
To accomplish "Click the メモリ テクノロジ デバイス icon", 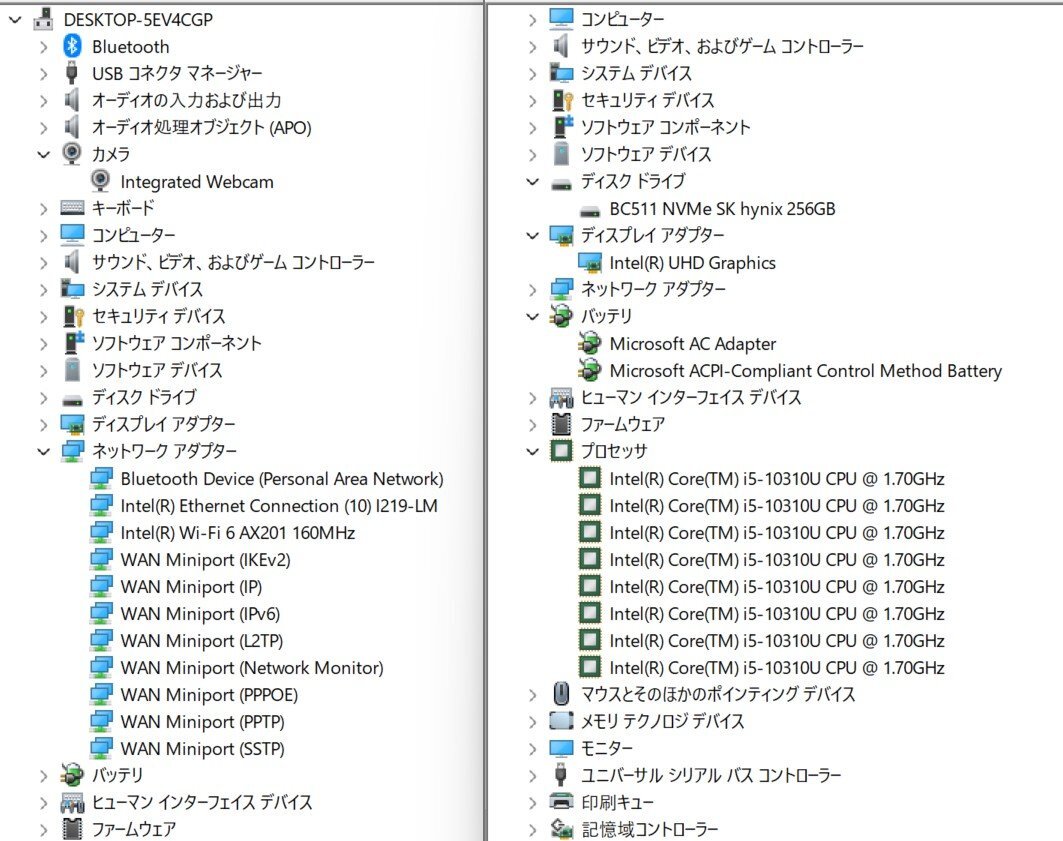I will (561, 720).
